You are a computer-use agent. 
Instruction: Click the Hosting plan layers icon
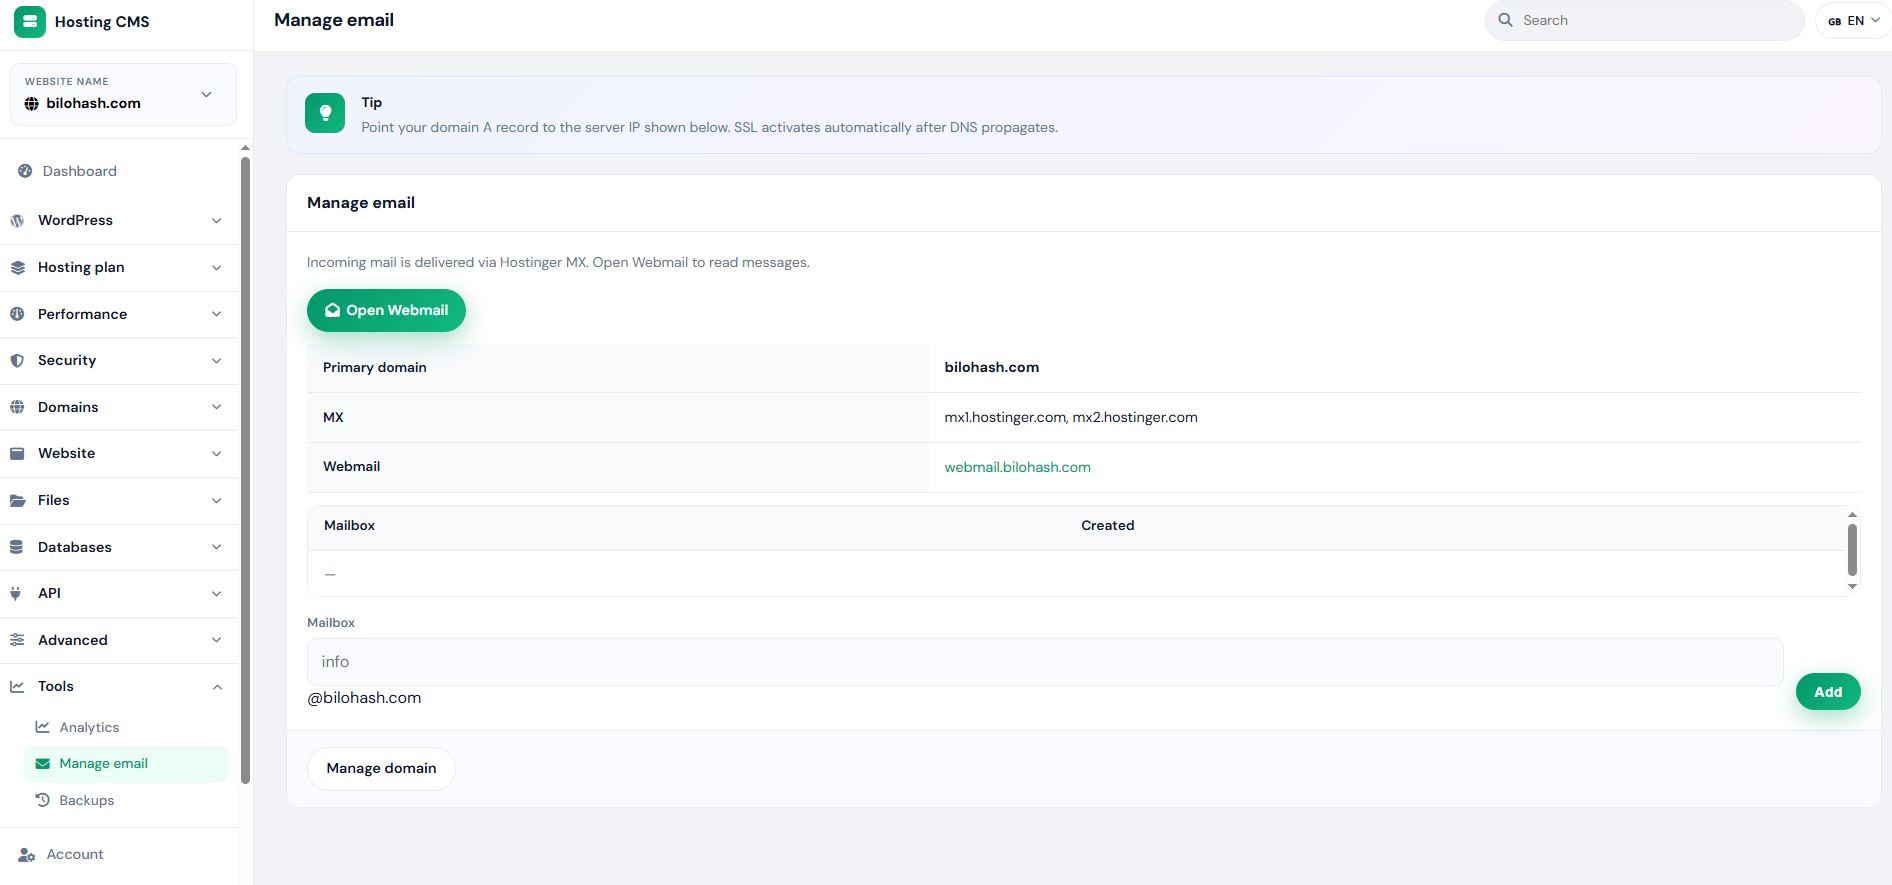17,267
